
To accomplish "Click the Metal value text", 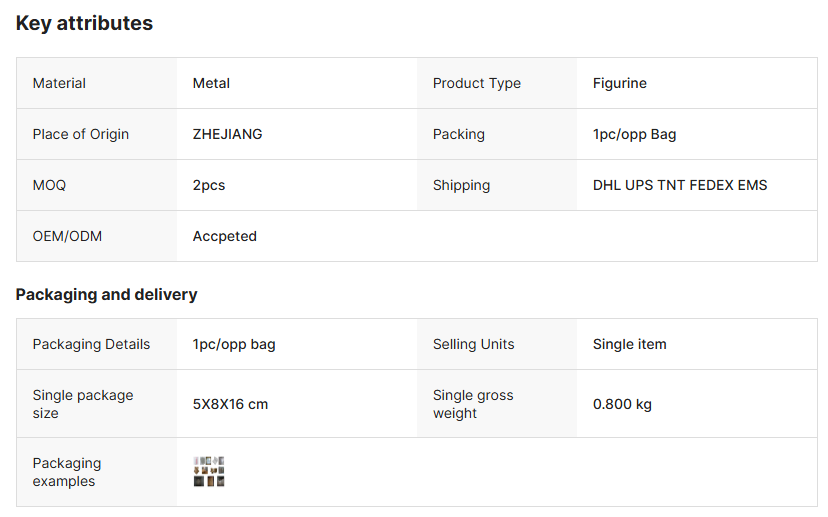I will pos(211,83).
